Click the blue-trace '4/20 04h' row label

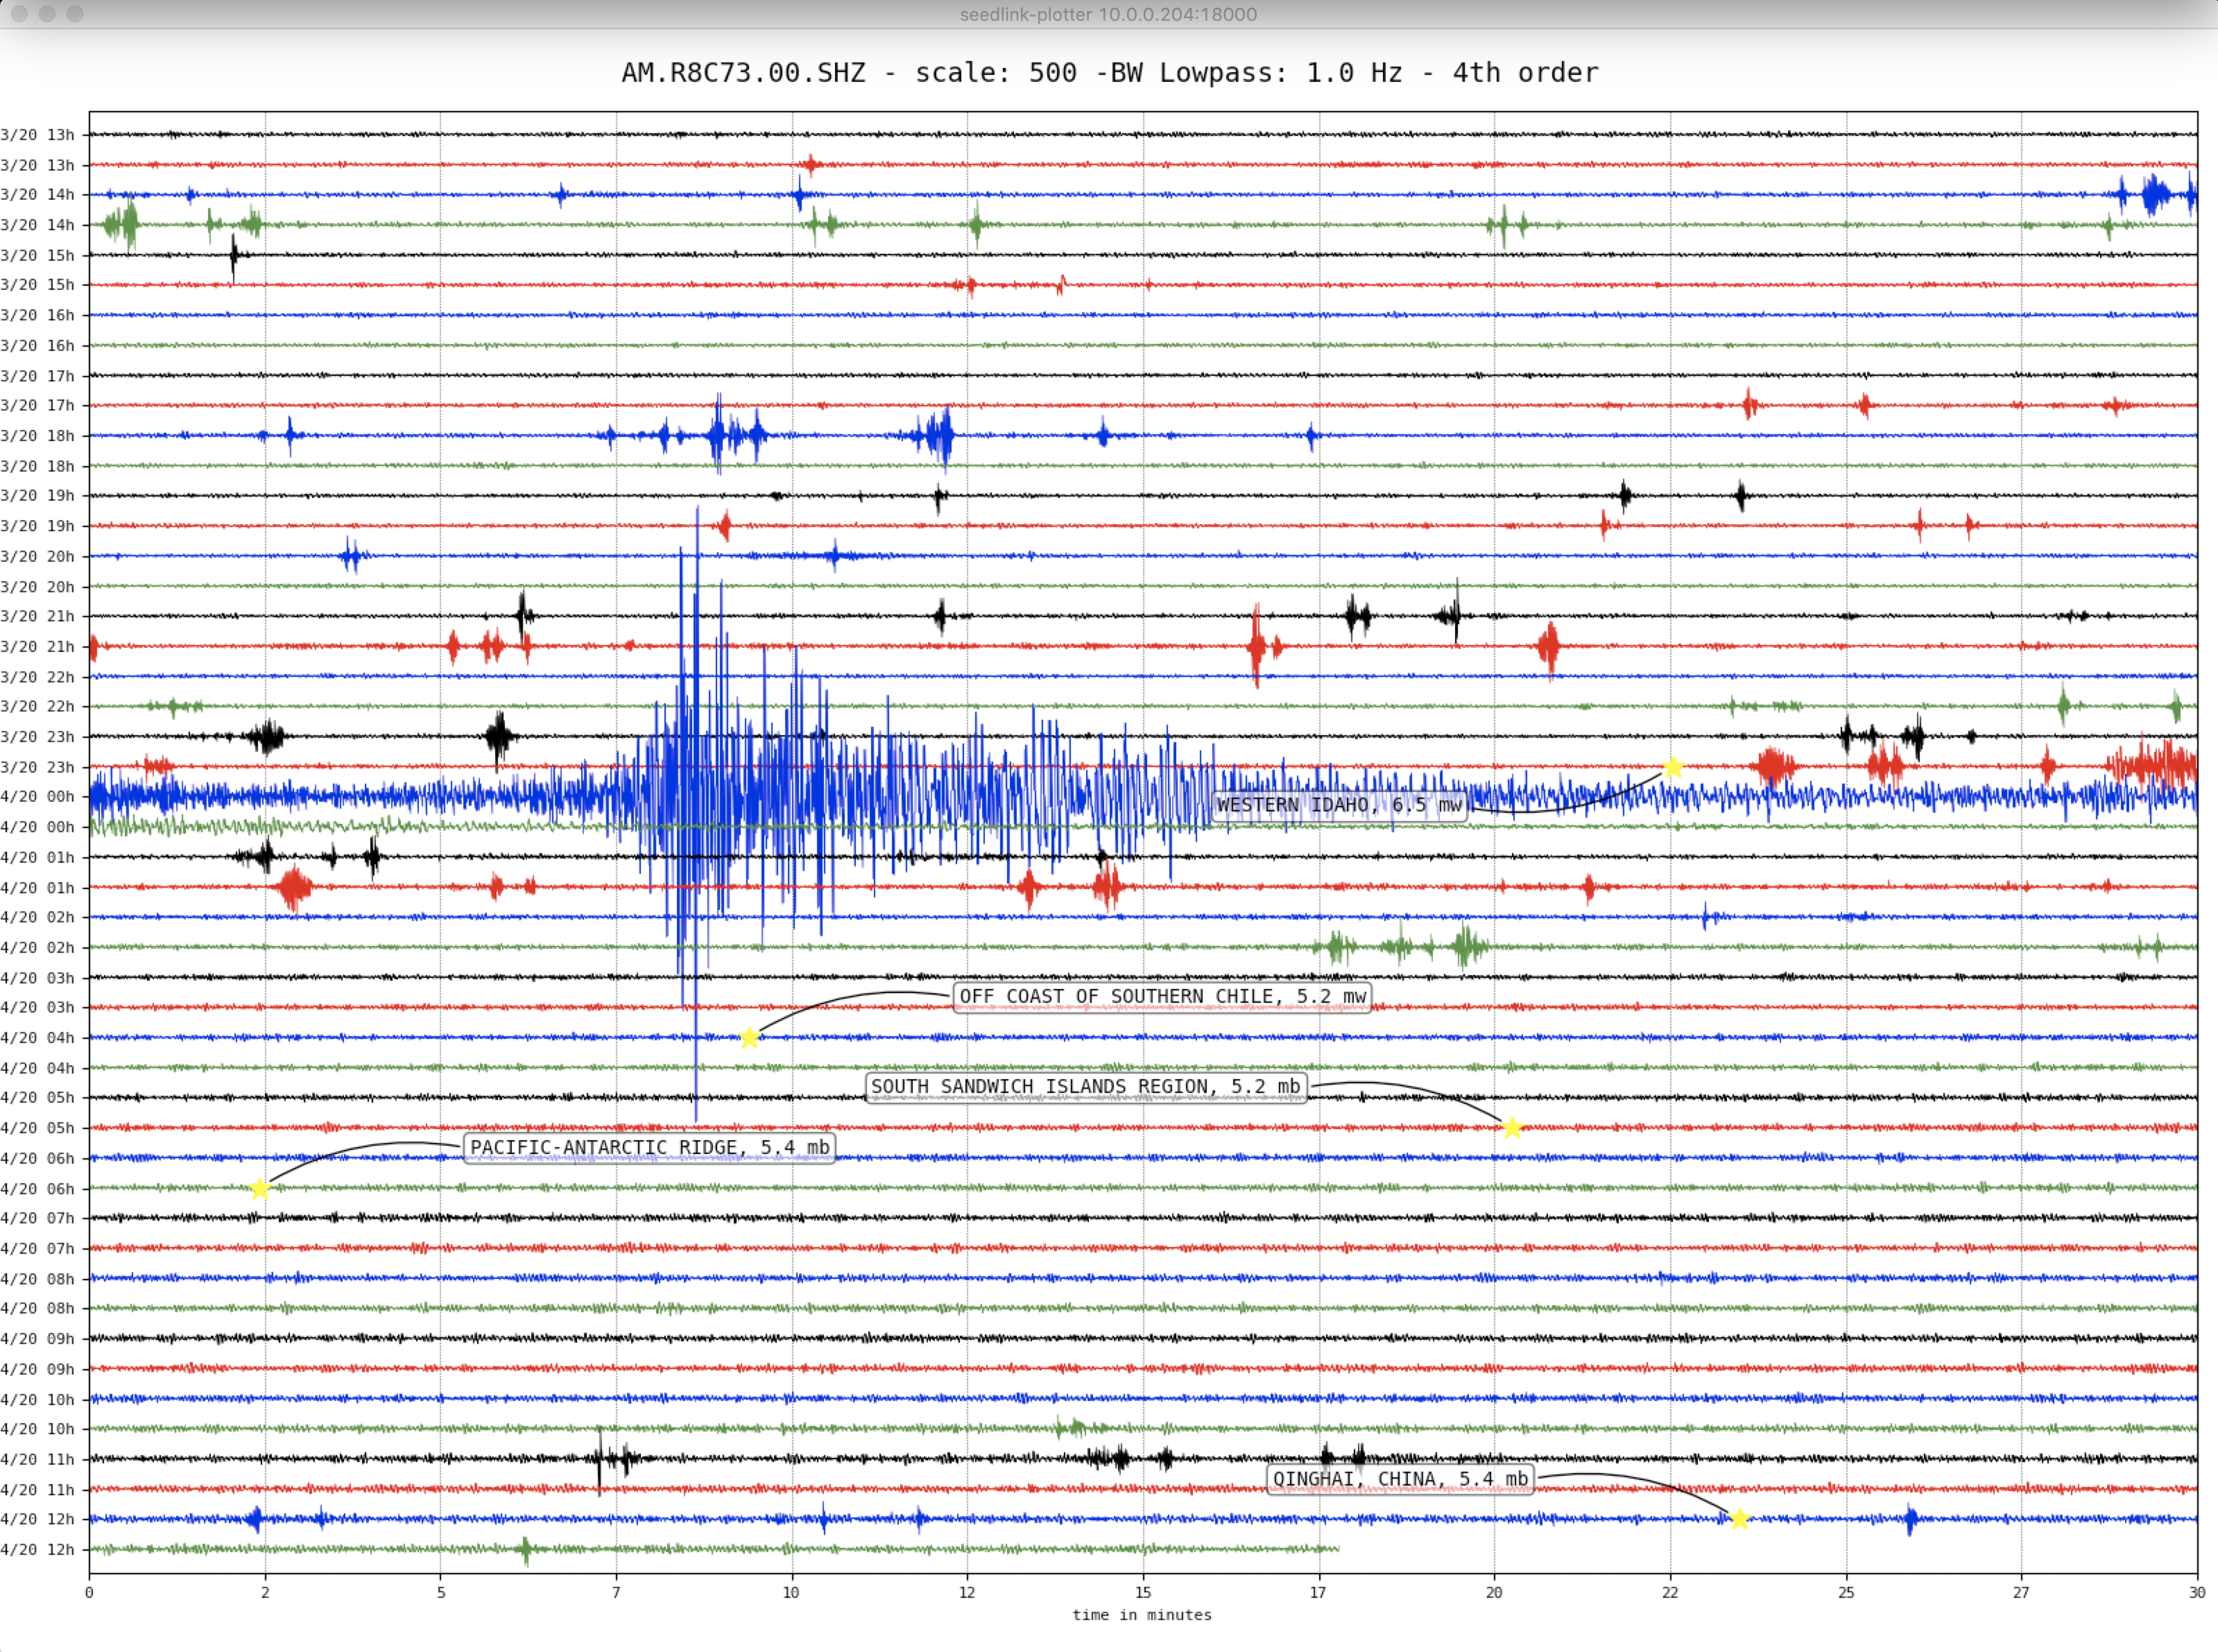click(38, 1038)
